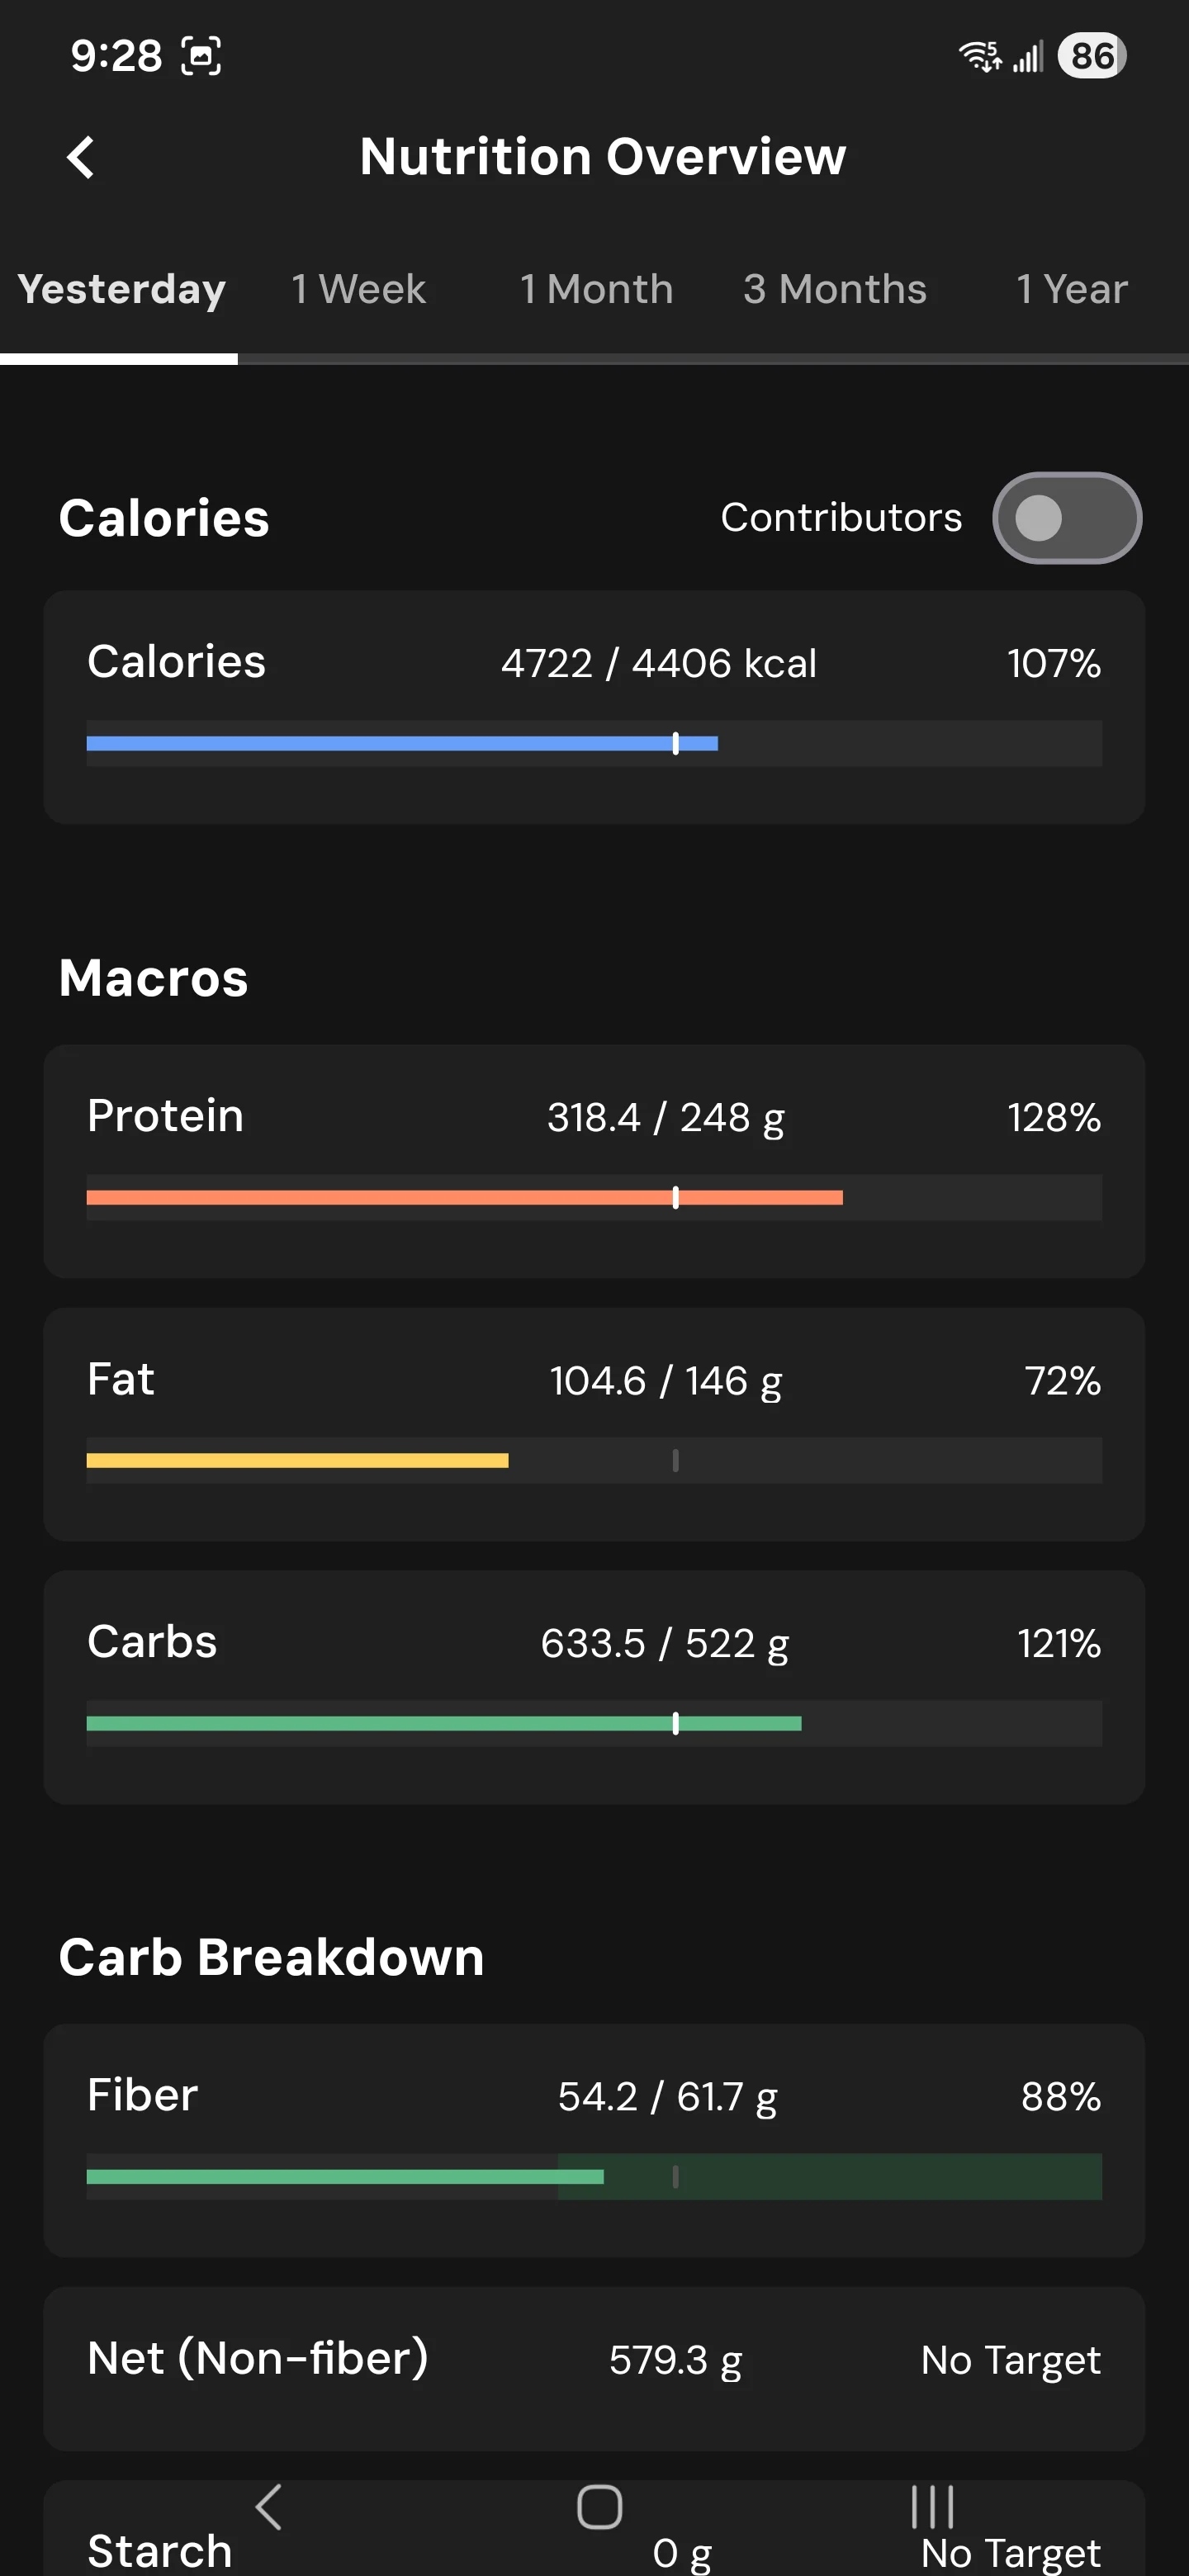
Task: Open the Fat macro card
Action: click(594, 1424)
